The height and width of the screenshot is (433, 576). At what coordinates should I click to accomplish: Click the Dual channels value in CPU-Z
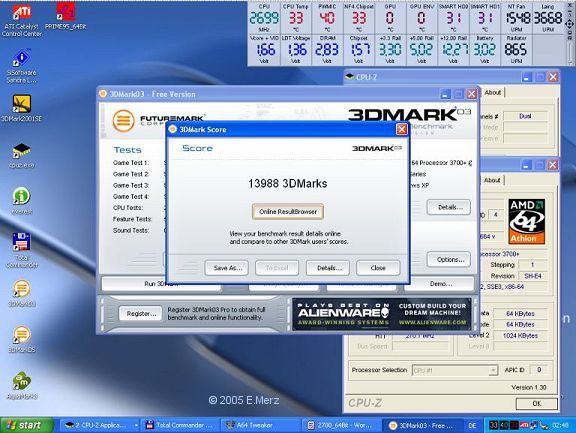pyautogui.click(x=525, y=116)
